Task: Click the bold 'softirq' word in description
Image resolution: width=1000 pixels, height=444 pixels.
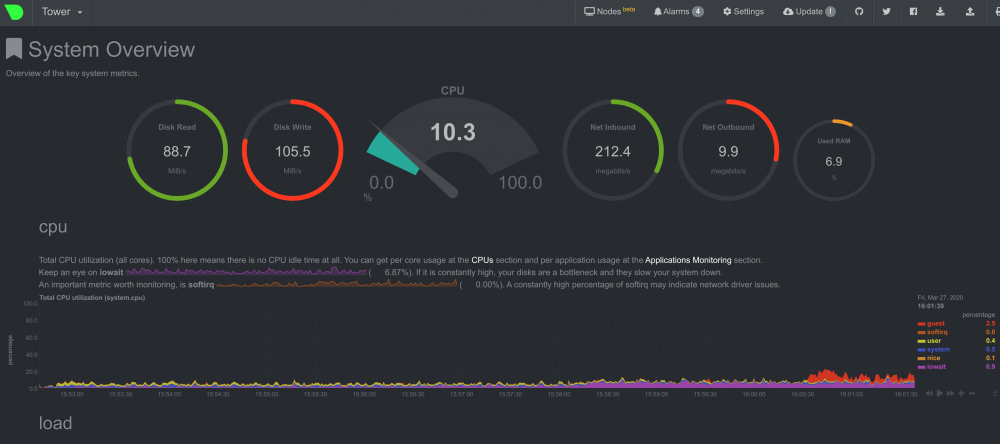Action: pyautogui.click(x=200, y=285)
